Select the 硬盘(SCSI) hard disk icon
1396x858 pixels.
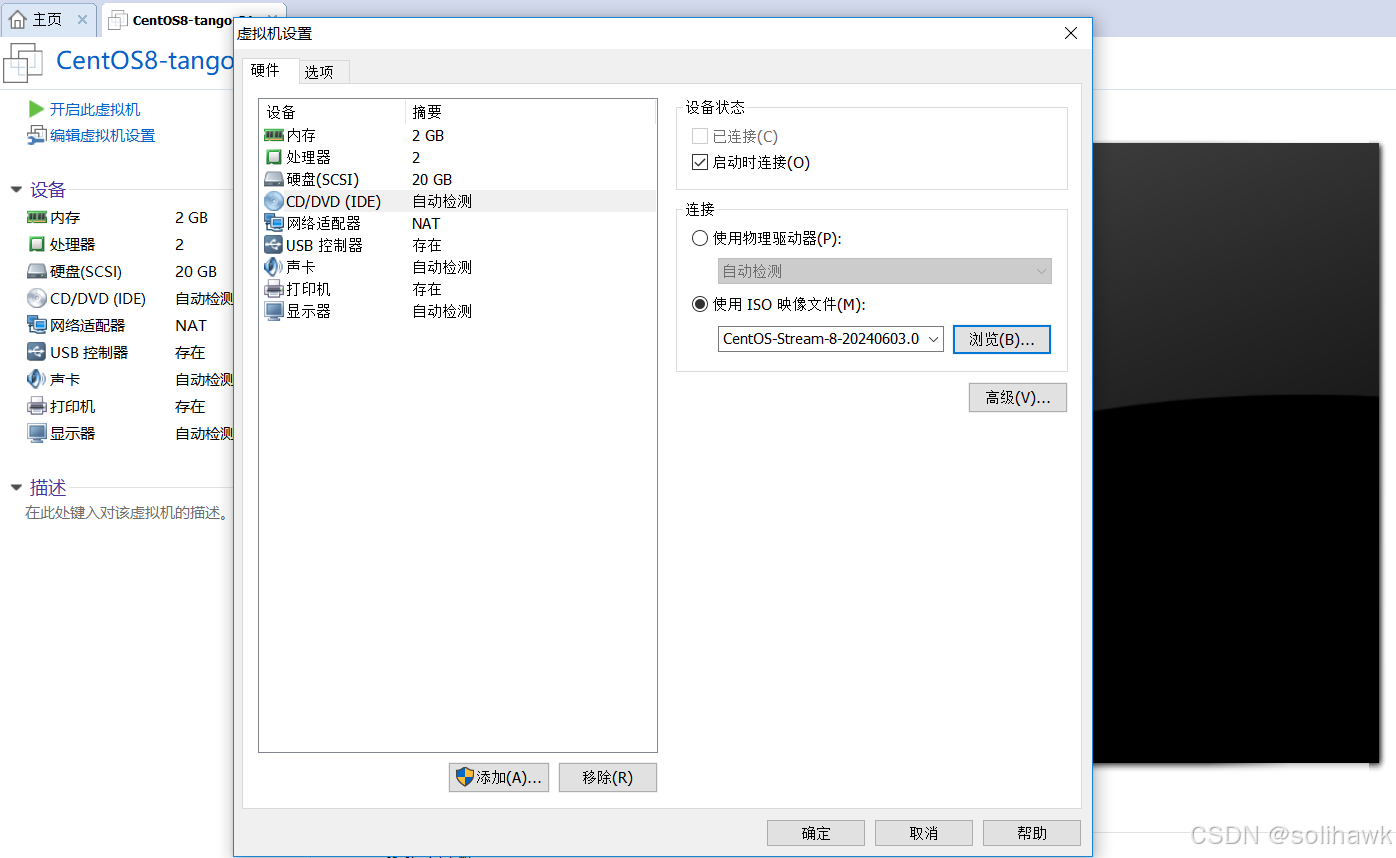(x=274, y=179)
